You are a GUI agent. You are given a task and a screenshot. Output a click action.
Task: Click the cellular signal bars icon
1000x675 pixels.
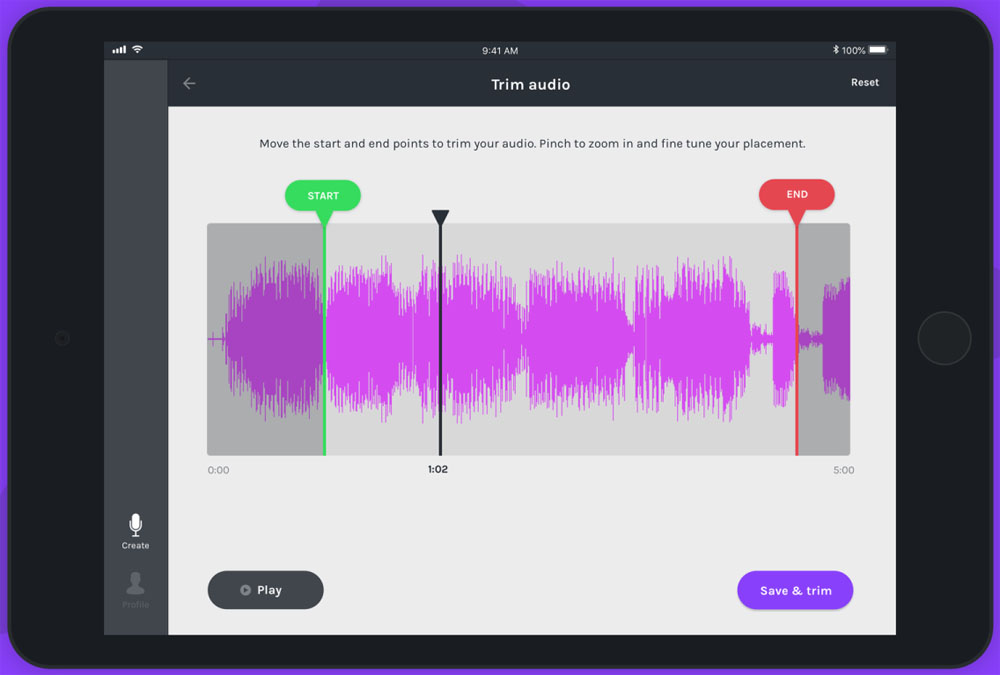coord(120,50)
